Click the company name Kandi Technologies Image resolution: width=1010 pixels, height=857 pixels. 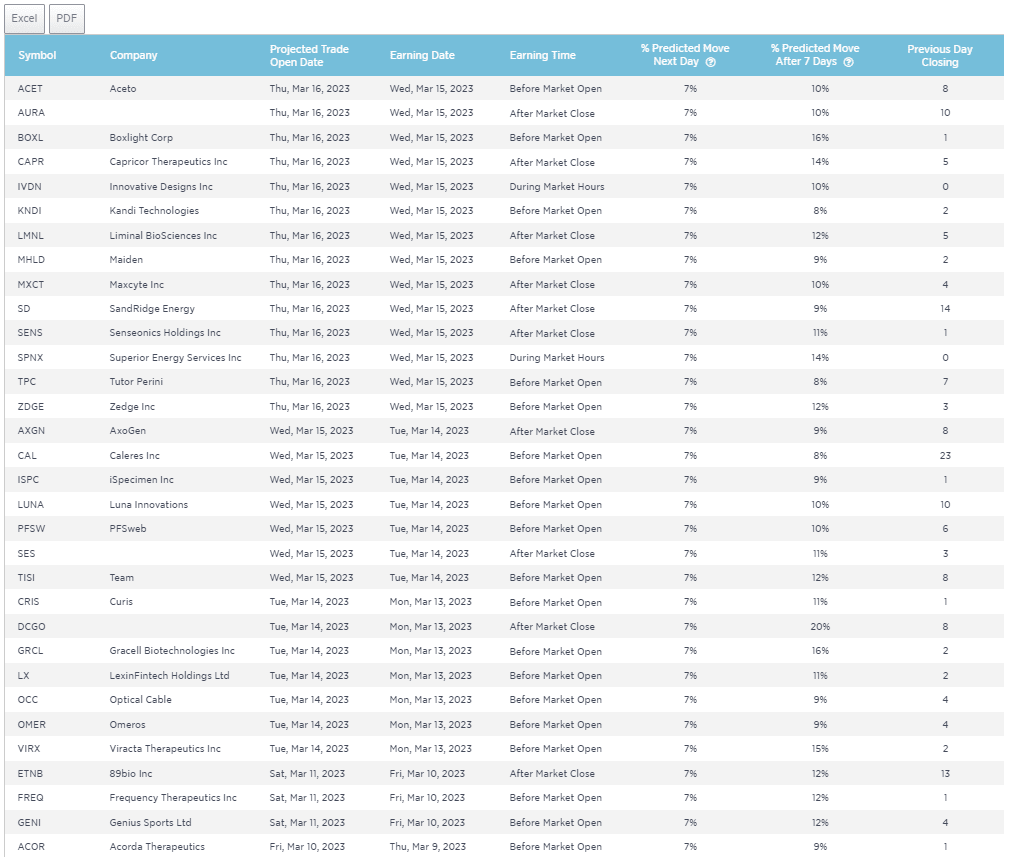[154, 211]
